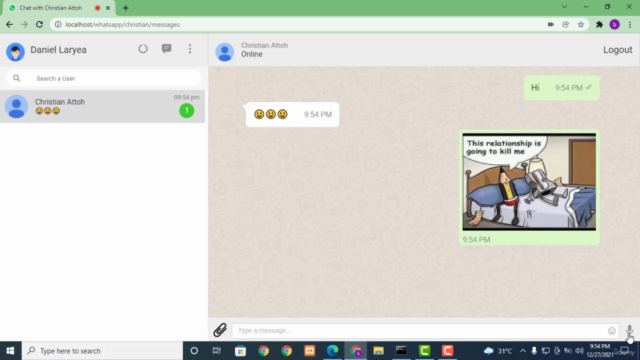The width and height of the screenshot is (640, 360).
Task: Open Chrome extensions puzzle icon
Action: pyautogui.click(x=599, y=24)
